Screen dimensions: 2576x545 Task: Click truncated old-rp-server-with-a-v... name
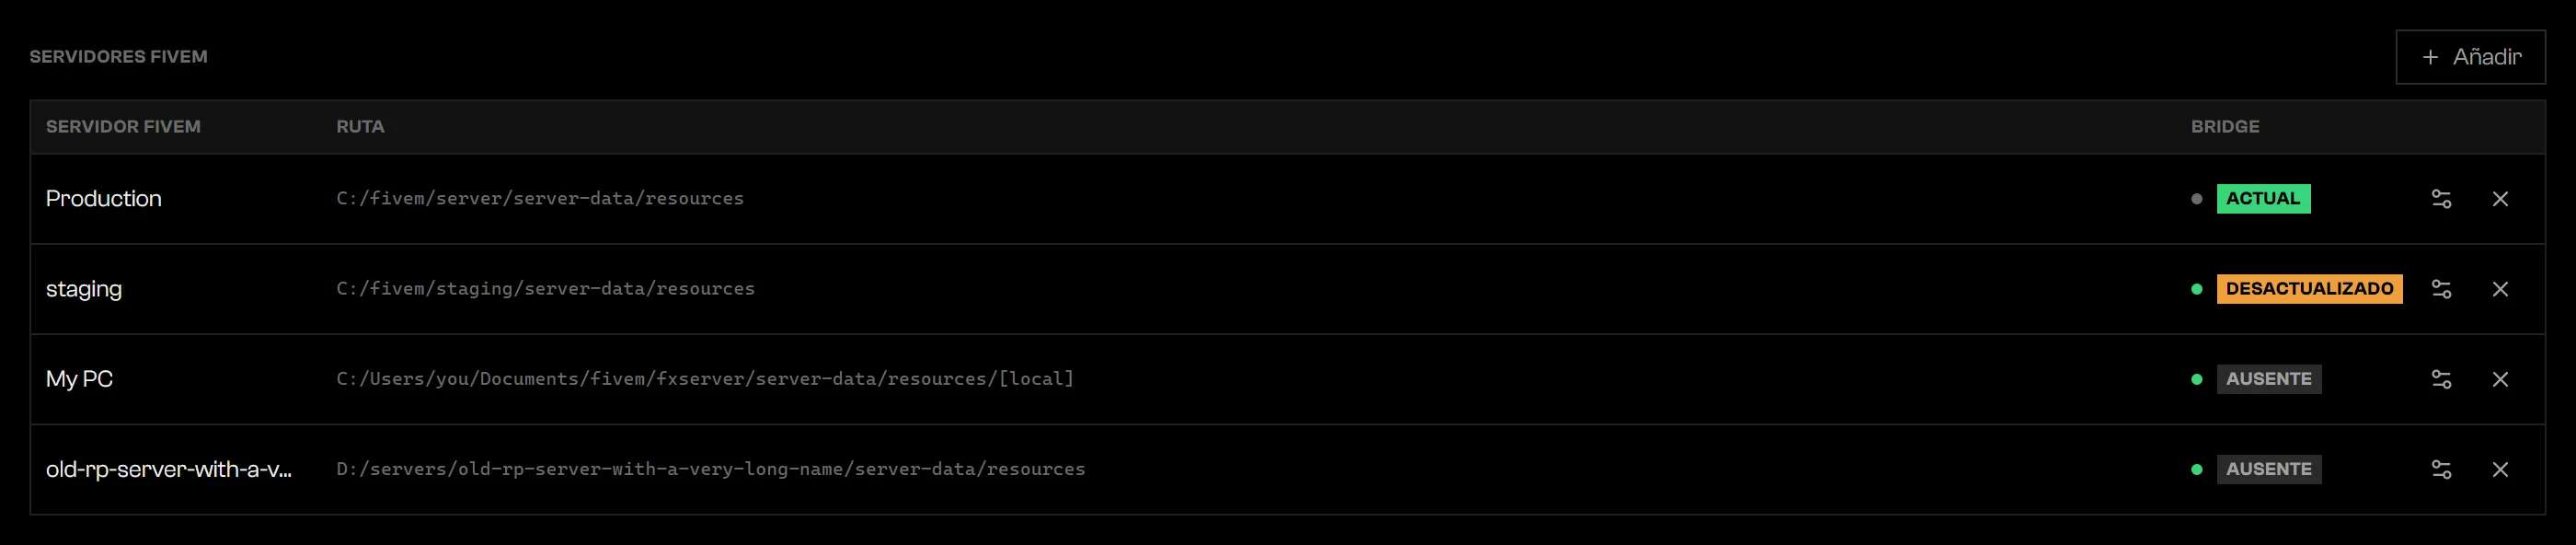tap(169, 469)
